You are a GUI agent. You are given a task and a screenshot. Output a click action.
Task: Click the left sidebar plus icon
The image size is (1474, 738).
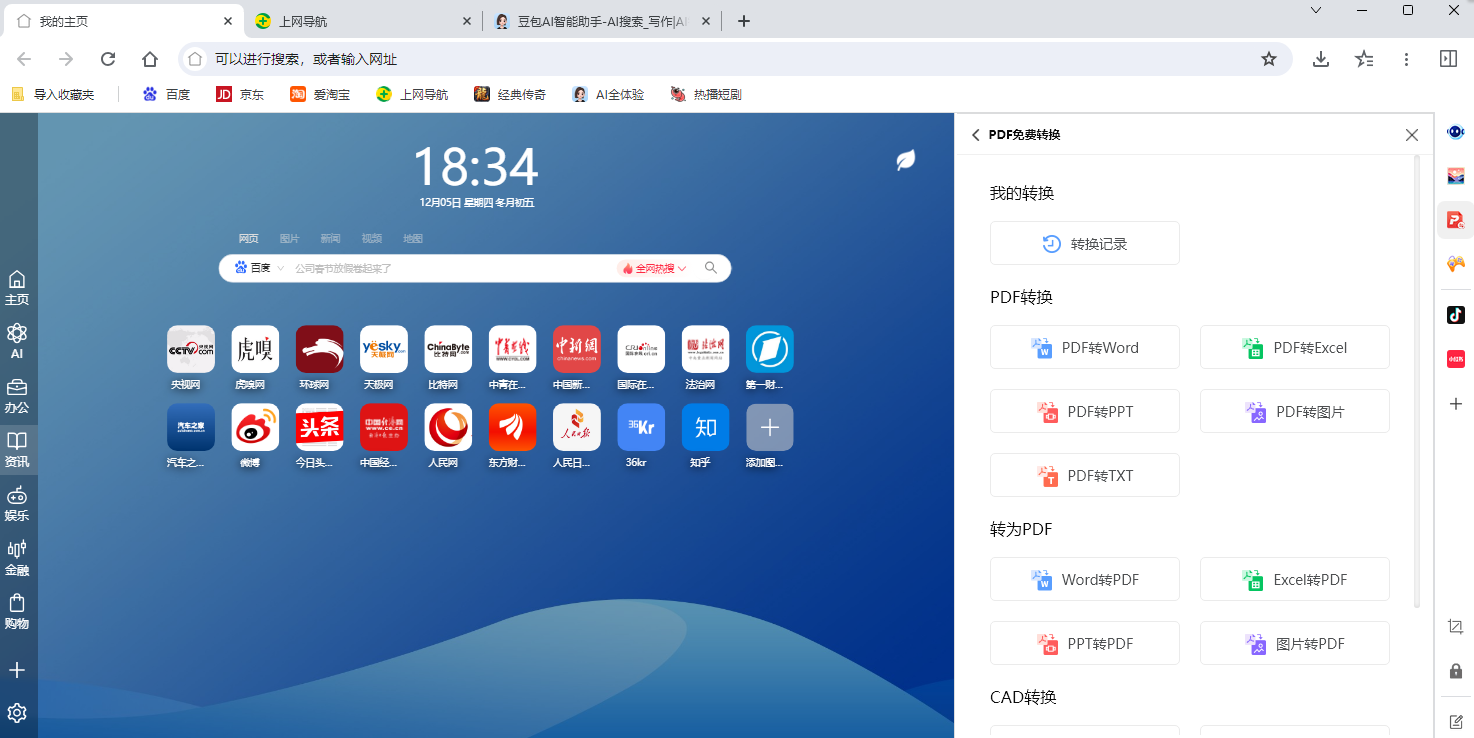coord(17,670)
